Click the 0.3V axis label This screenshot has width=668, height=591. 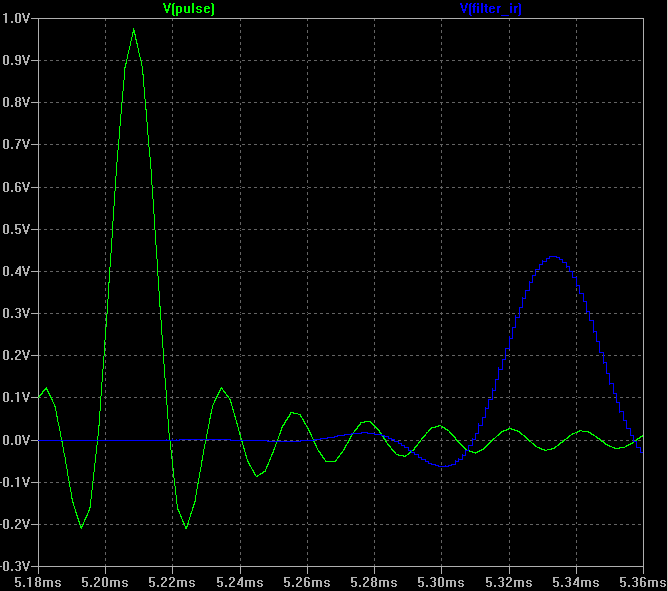(x=16, y=314)
